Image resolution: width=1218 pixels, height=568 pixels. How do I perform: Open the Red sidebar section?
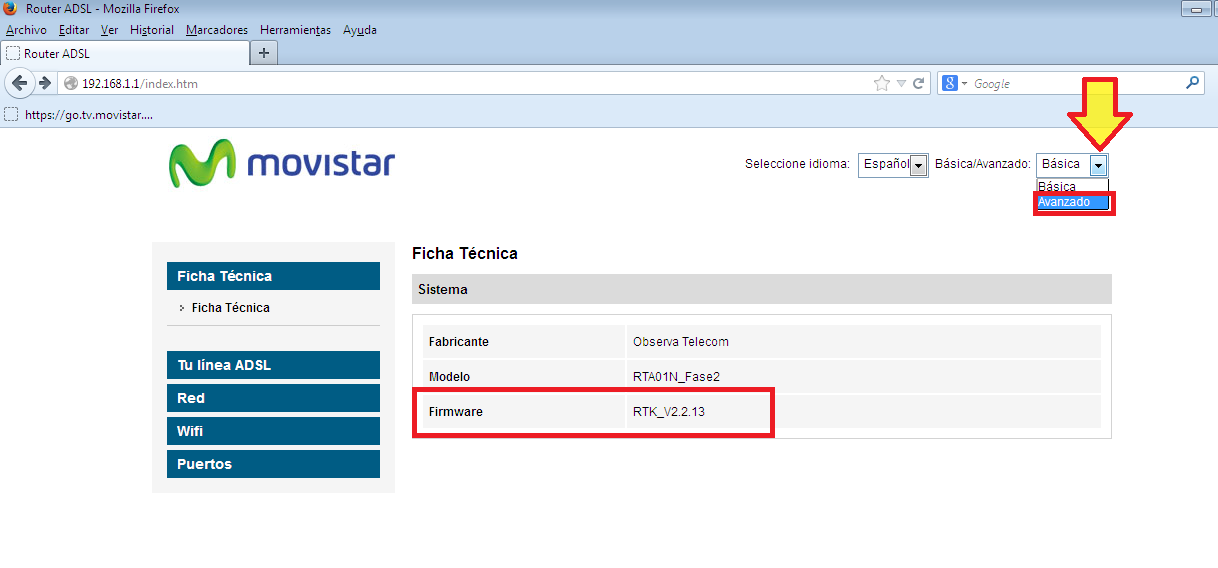[x=273, y=398]
